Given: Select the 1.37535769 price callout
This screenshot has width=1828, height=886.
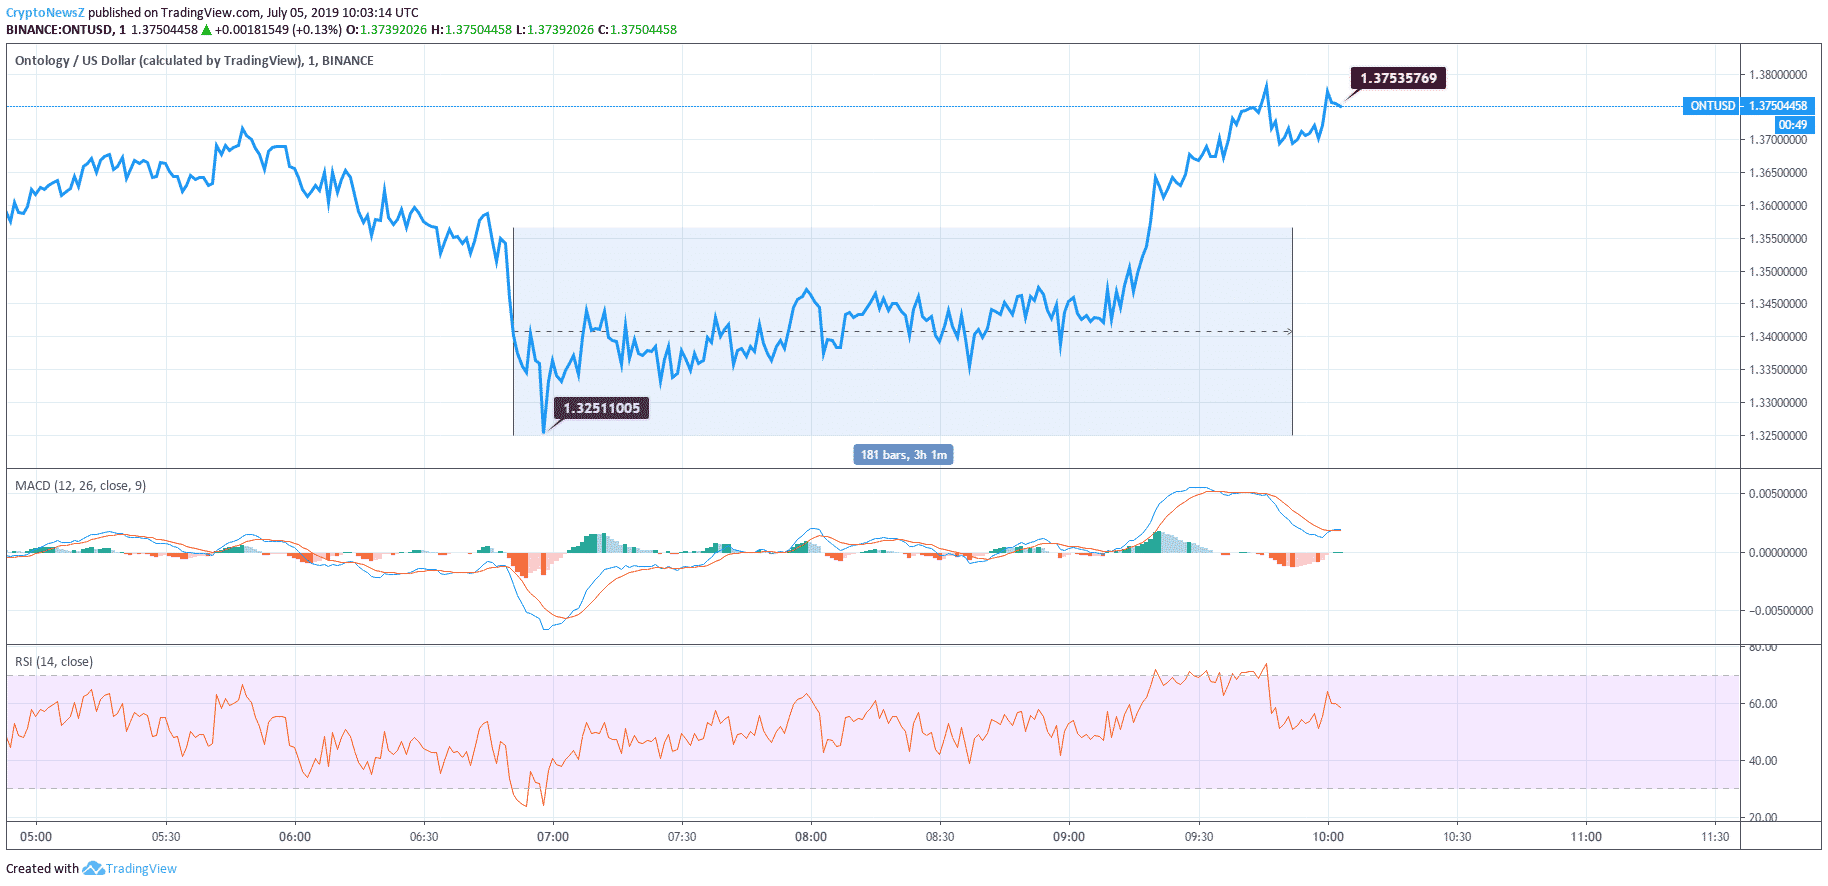Looking at the screenshot, I should [x=1398, y=78].
